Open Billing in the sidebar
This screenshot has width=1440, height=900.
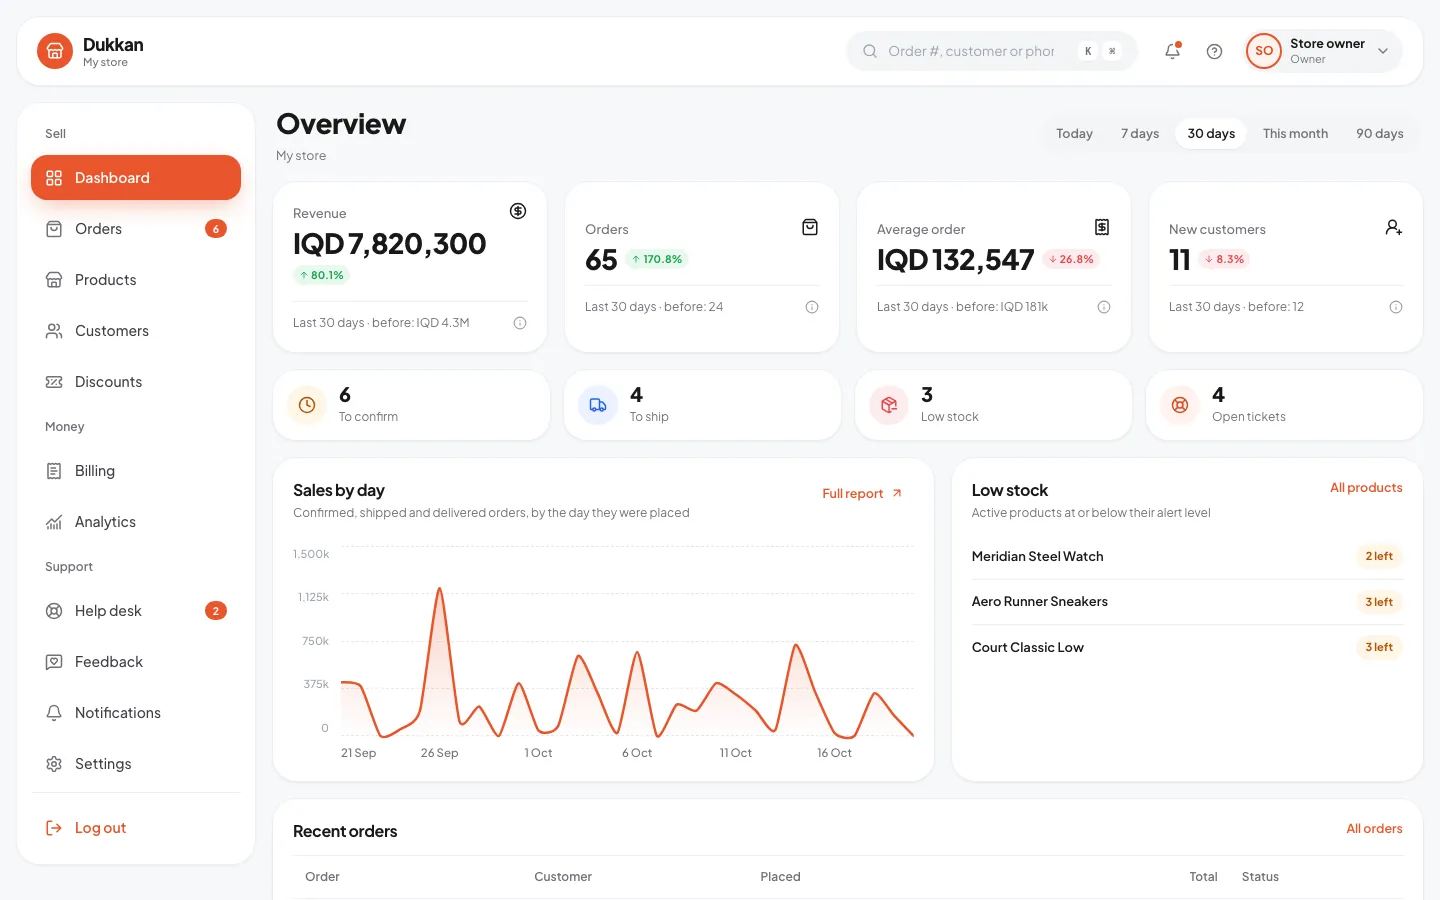(x=136, y=471)
